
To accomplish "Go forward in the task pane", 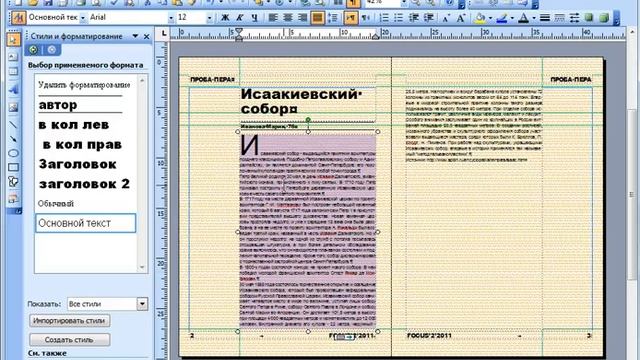I will (x=51, y=50).
